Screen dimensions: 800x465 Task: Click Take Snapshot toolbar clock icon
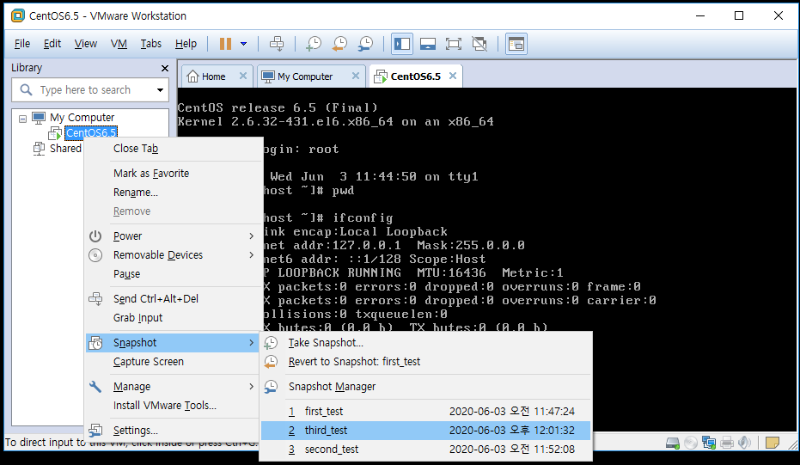click(314, 44)
